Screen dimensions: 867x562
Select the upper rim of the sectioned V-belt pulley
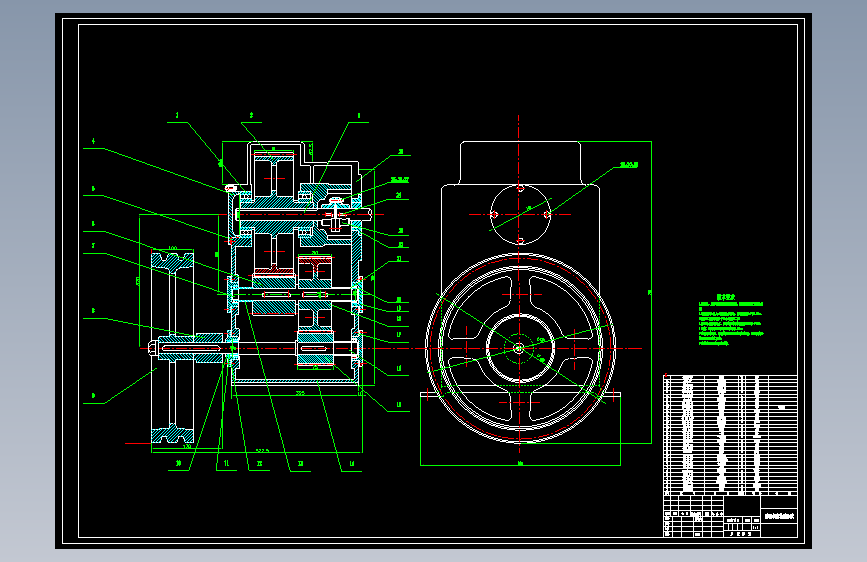173,261
